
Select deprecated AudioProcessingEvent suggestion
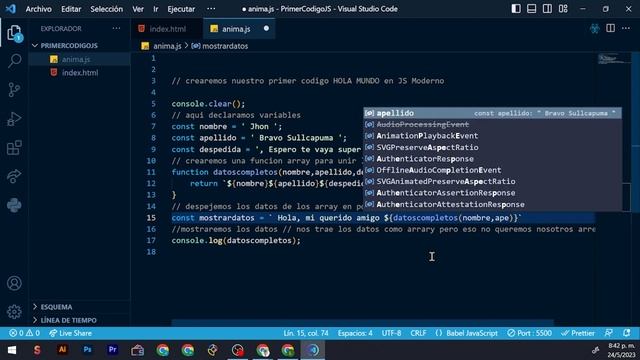coord(493,124)
